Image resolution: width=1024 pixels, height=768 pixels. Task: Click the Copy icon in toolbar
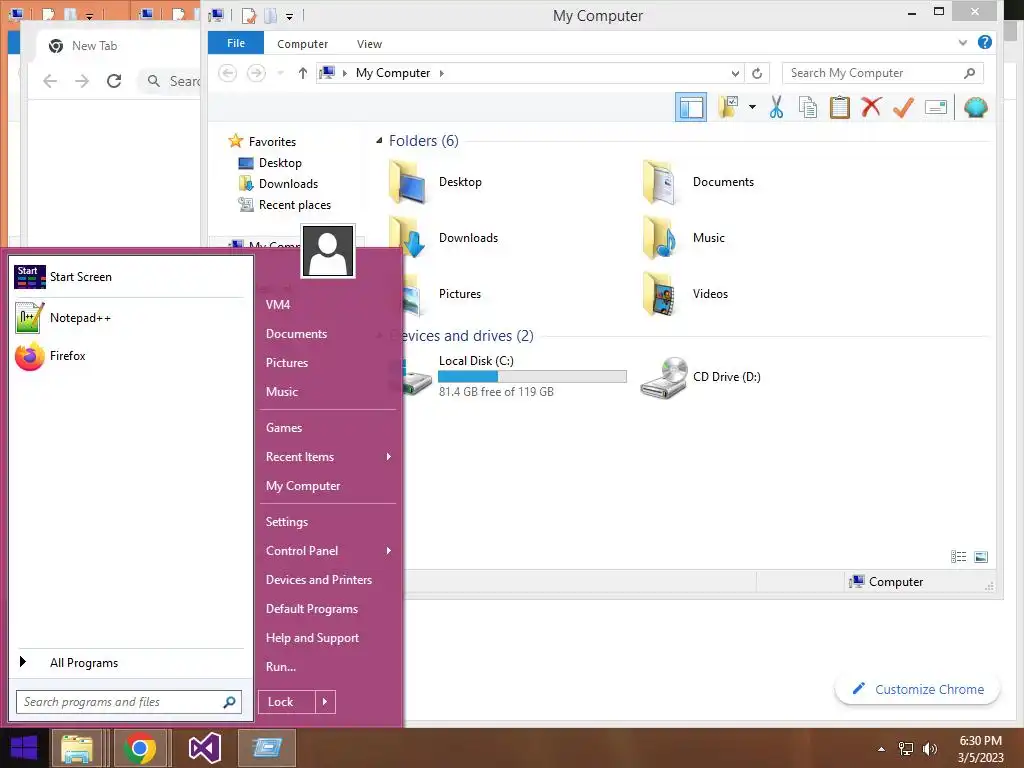click(x=808, y=107)
